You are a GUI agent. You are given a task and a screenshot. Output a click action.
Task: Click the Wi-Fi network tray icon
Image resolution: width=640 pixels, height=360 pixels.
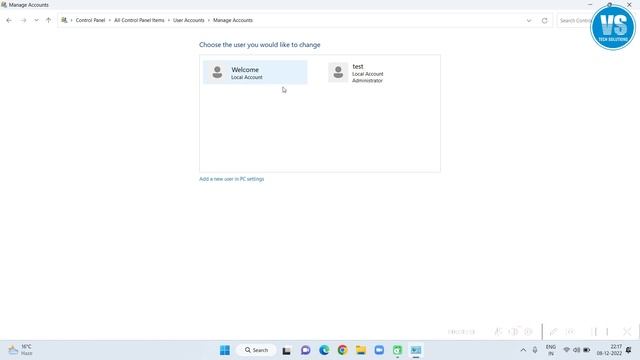point(567,350)
